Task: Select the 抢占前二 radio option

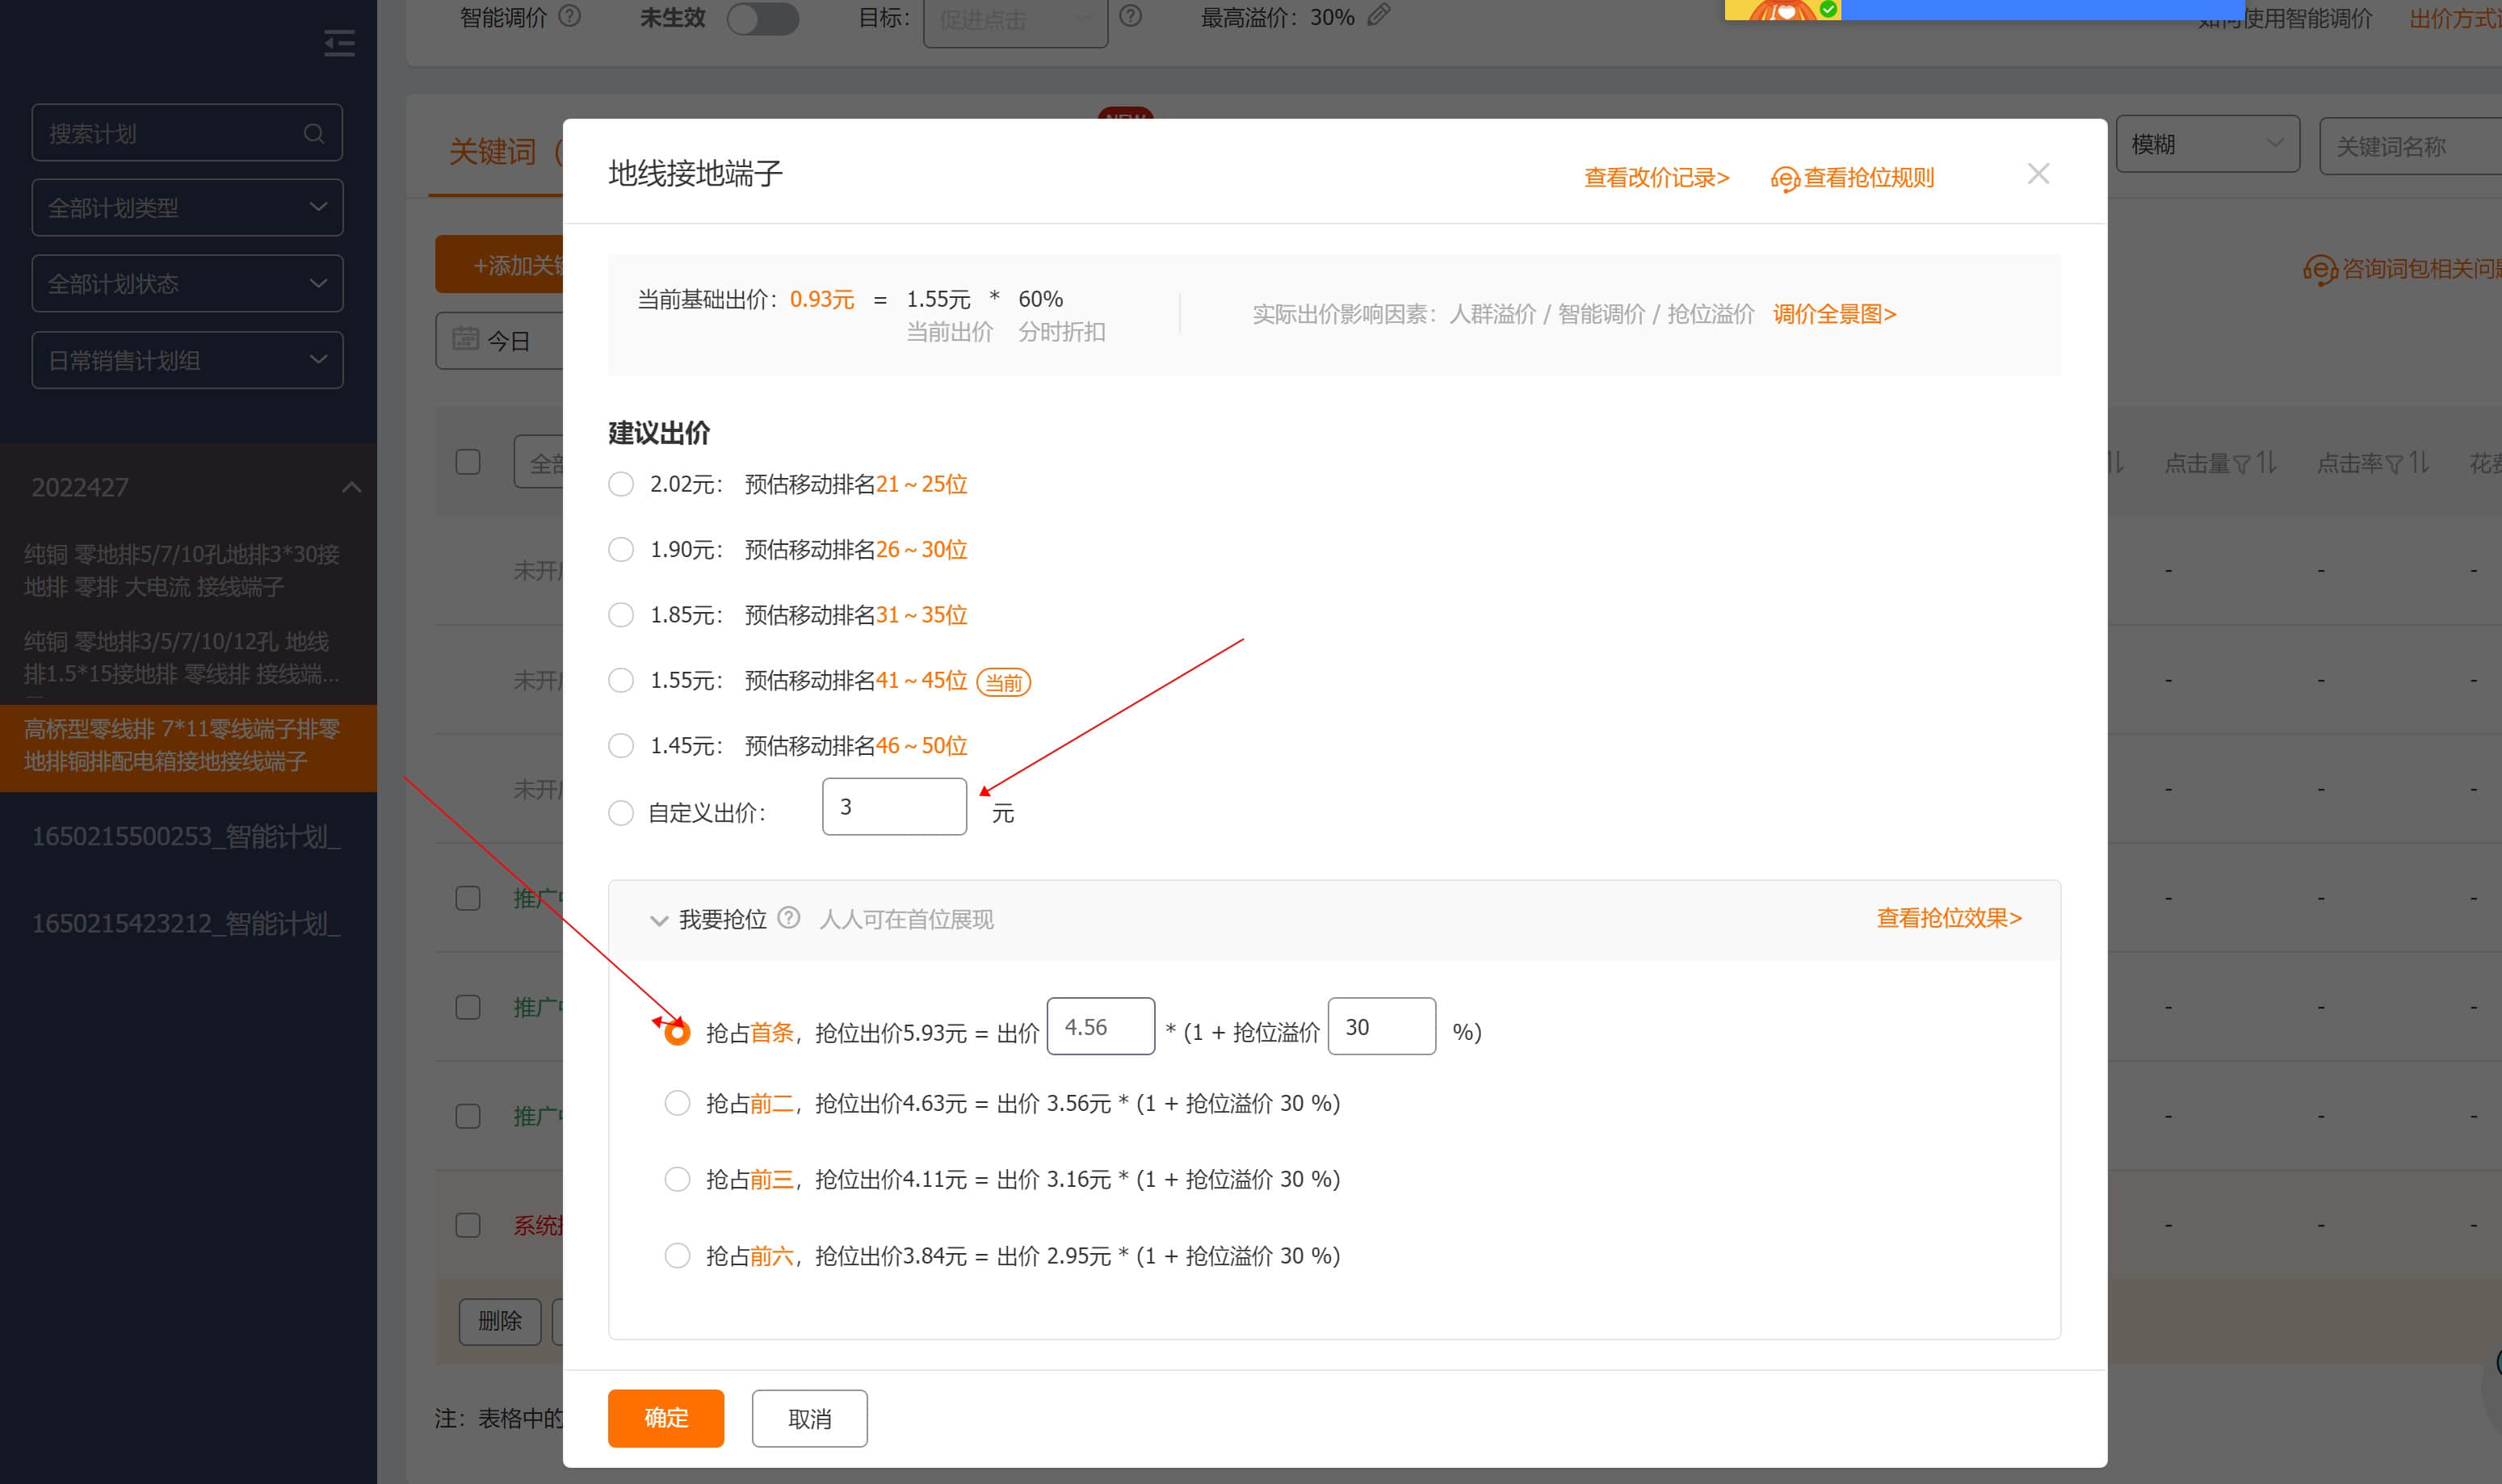Action: click(x=677, y=1103)
